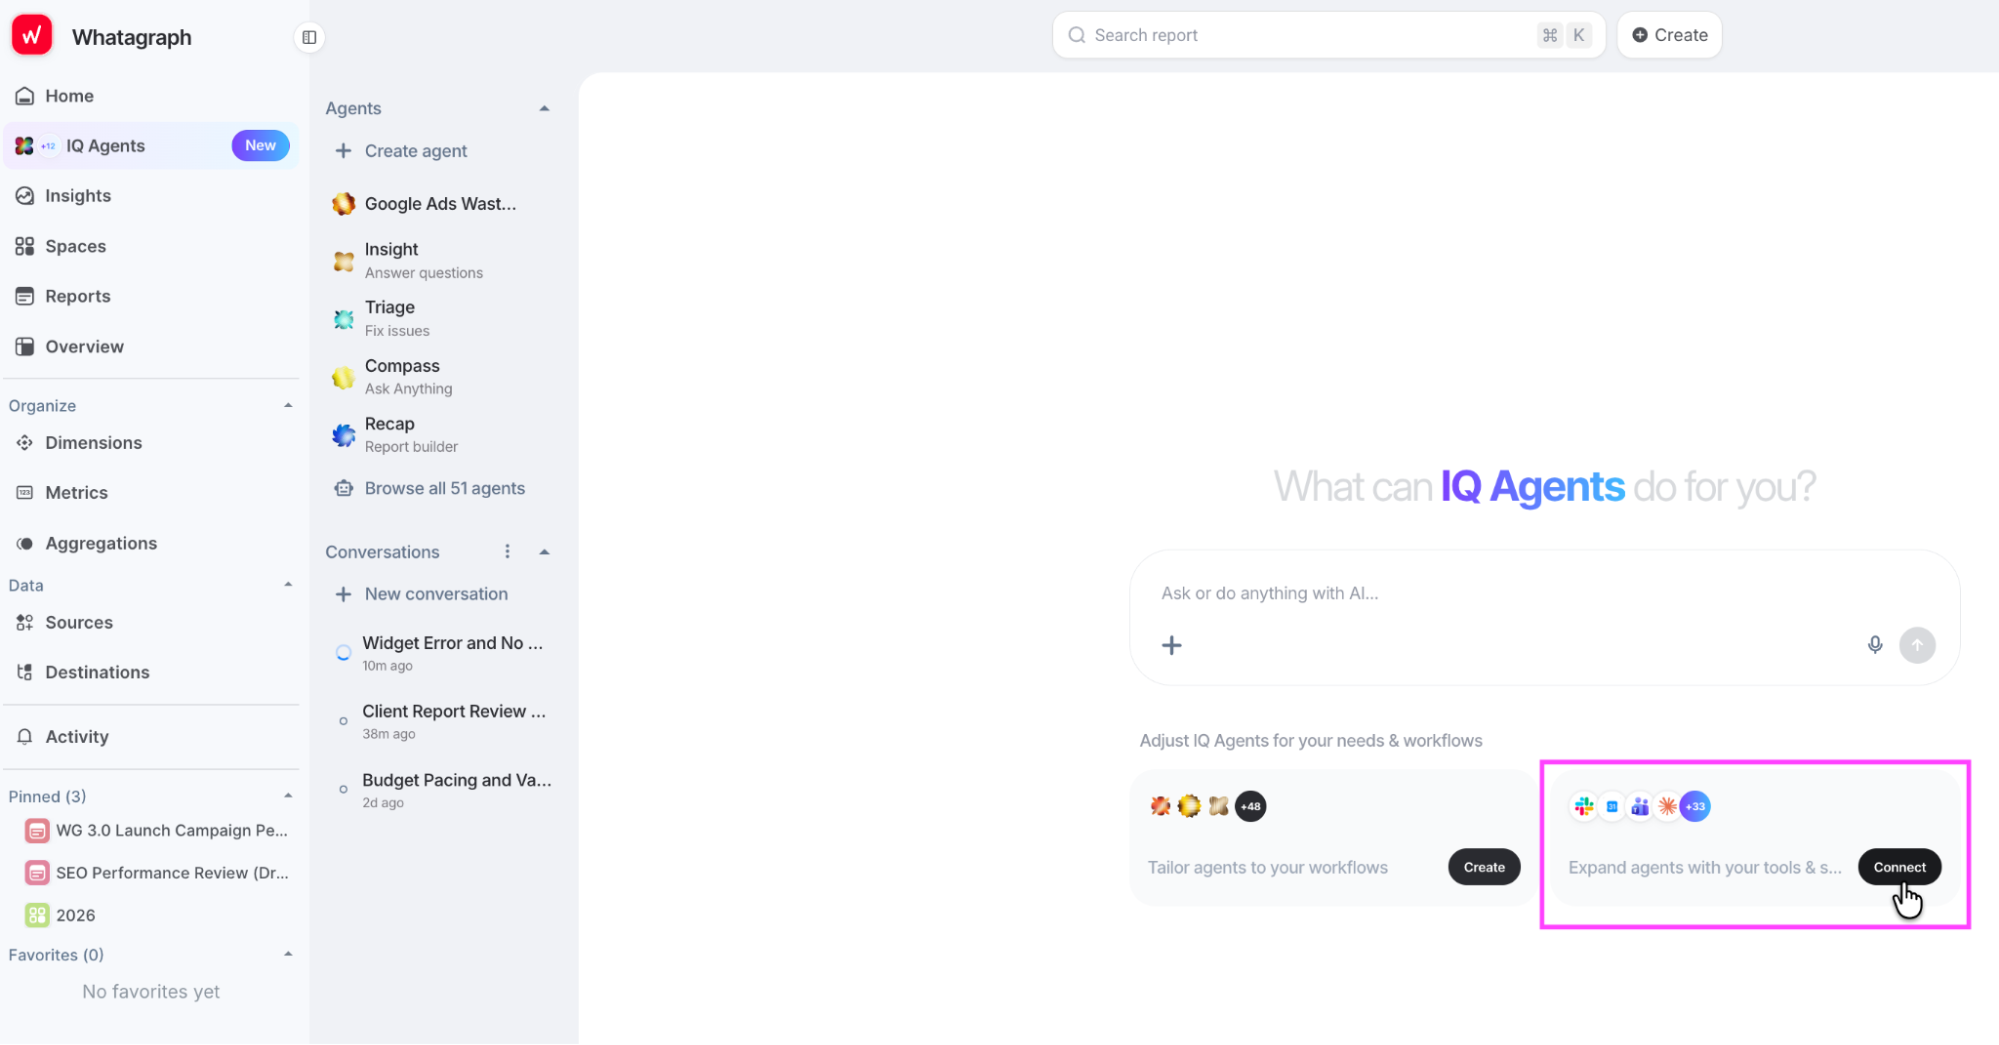Open Widget Error and No... conversation
The height and width of the screenshot is (1045, 1999).
(441, 653)
